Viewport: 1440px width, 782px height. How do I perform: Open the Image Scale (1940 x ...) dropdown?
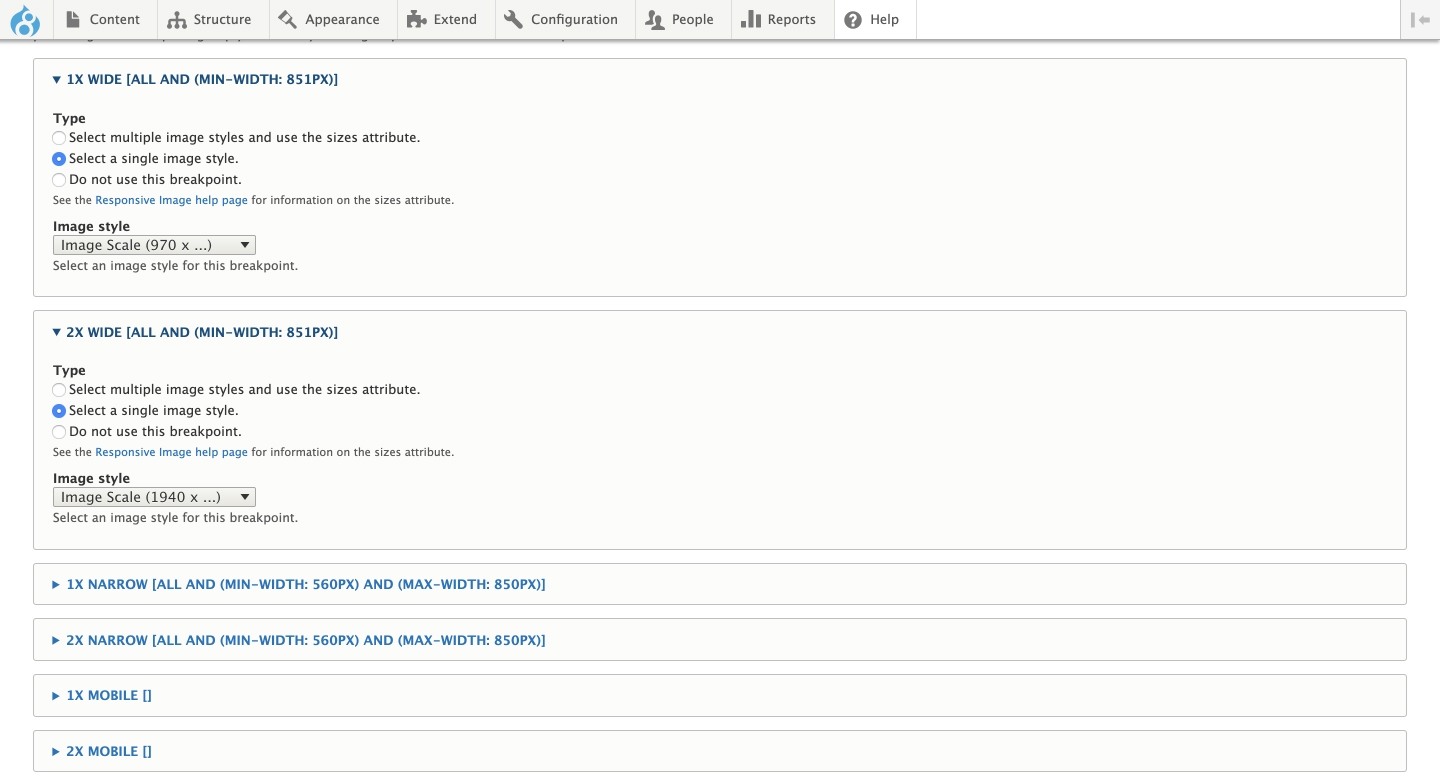tap(154, 497)
